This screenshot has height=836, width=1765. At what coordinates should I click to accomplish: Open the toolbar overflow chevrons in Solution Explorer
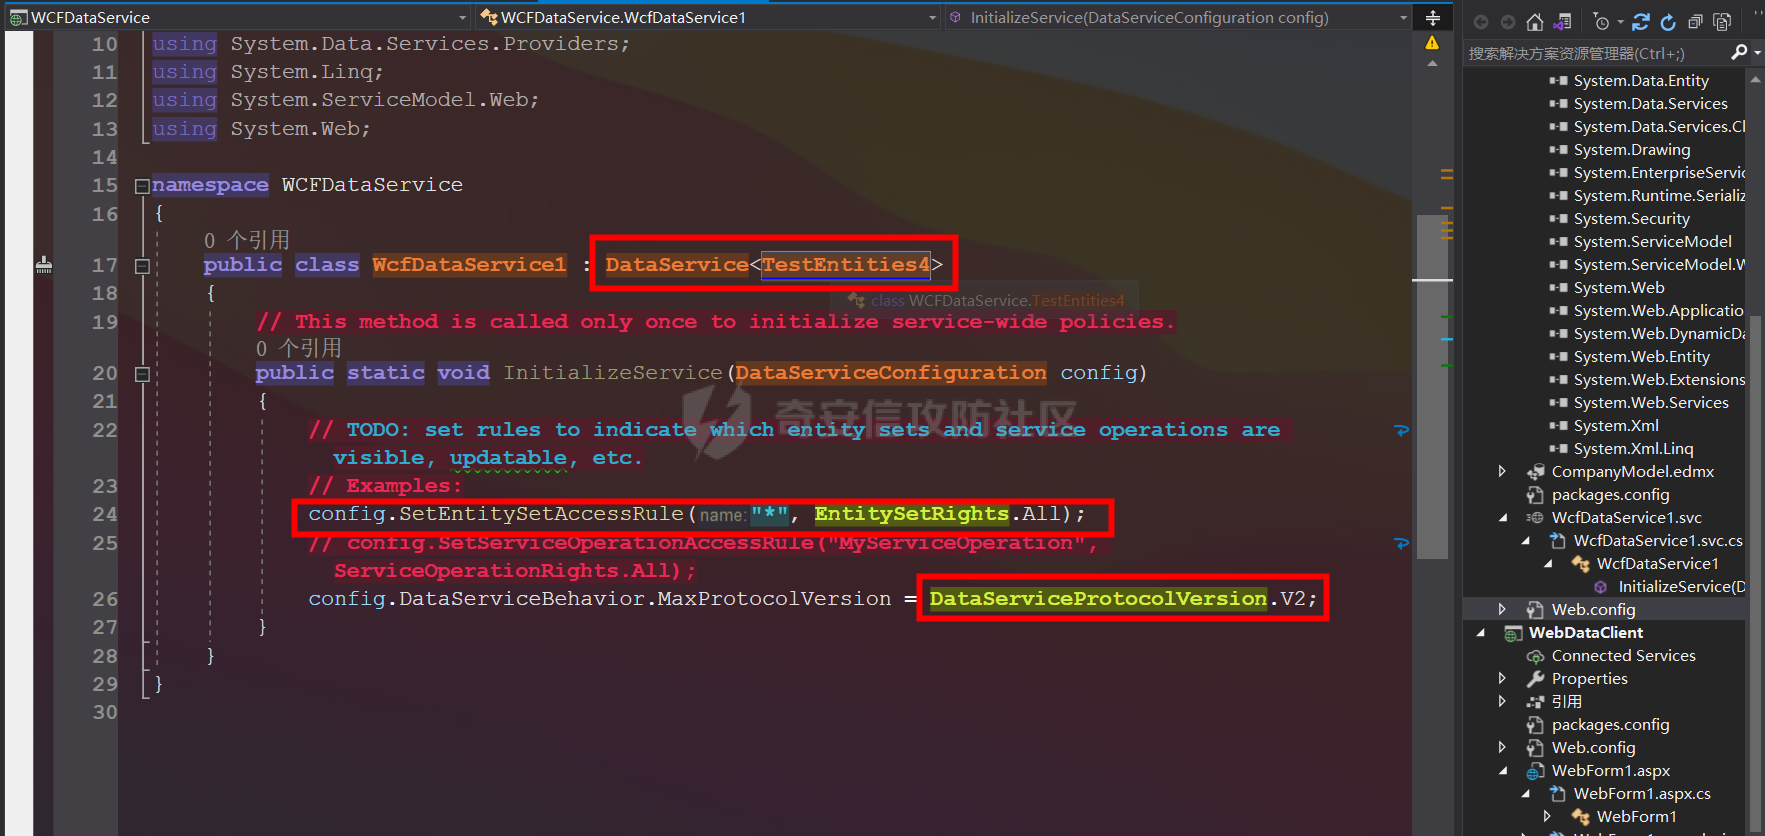pyautogui.click(x=1757, y=14)
